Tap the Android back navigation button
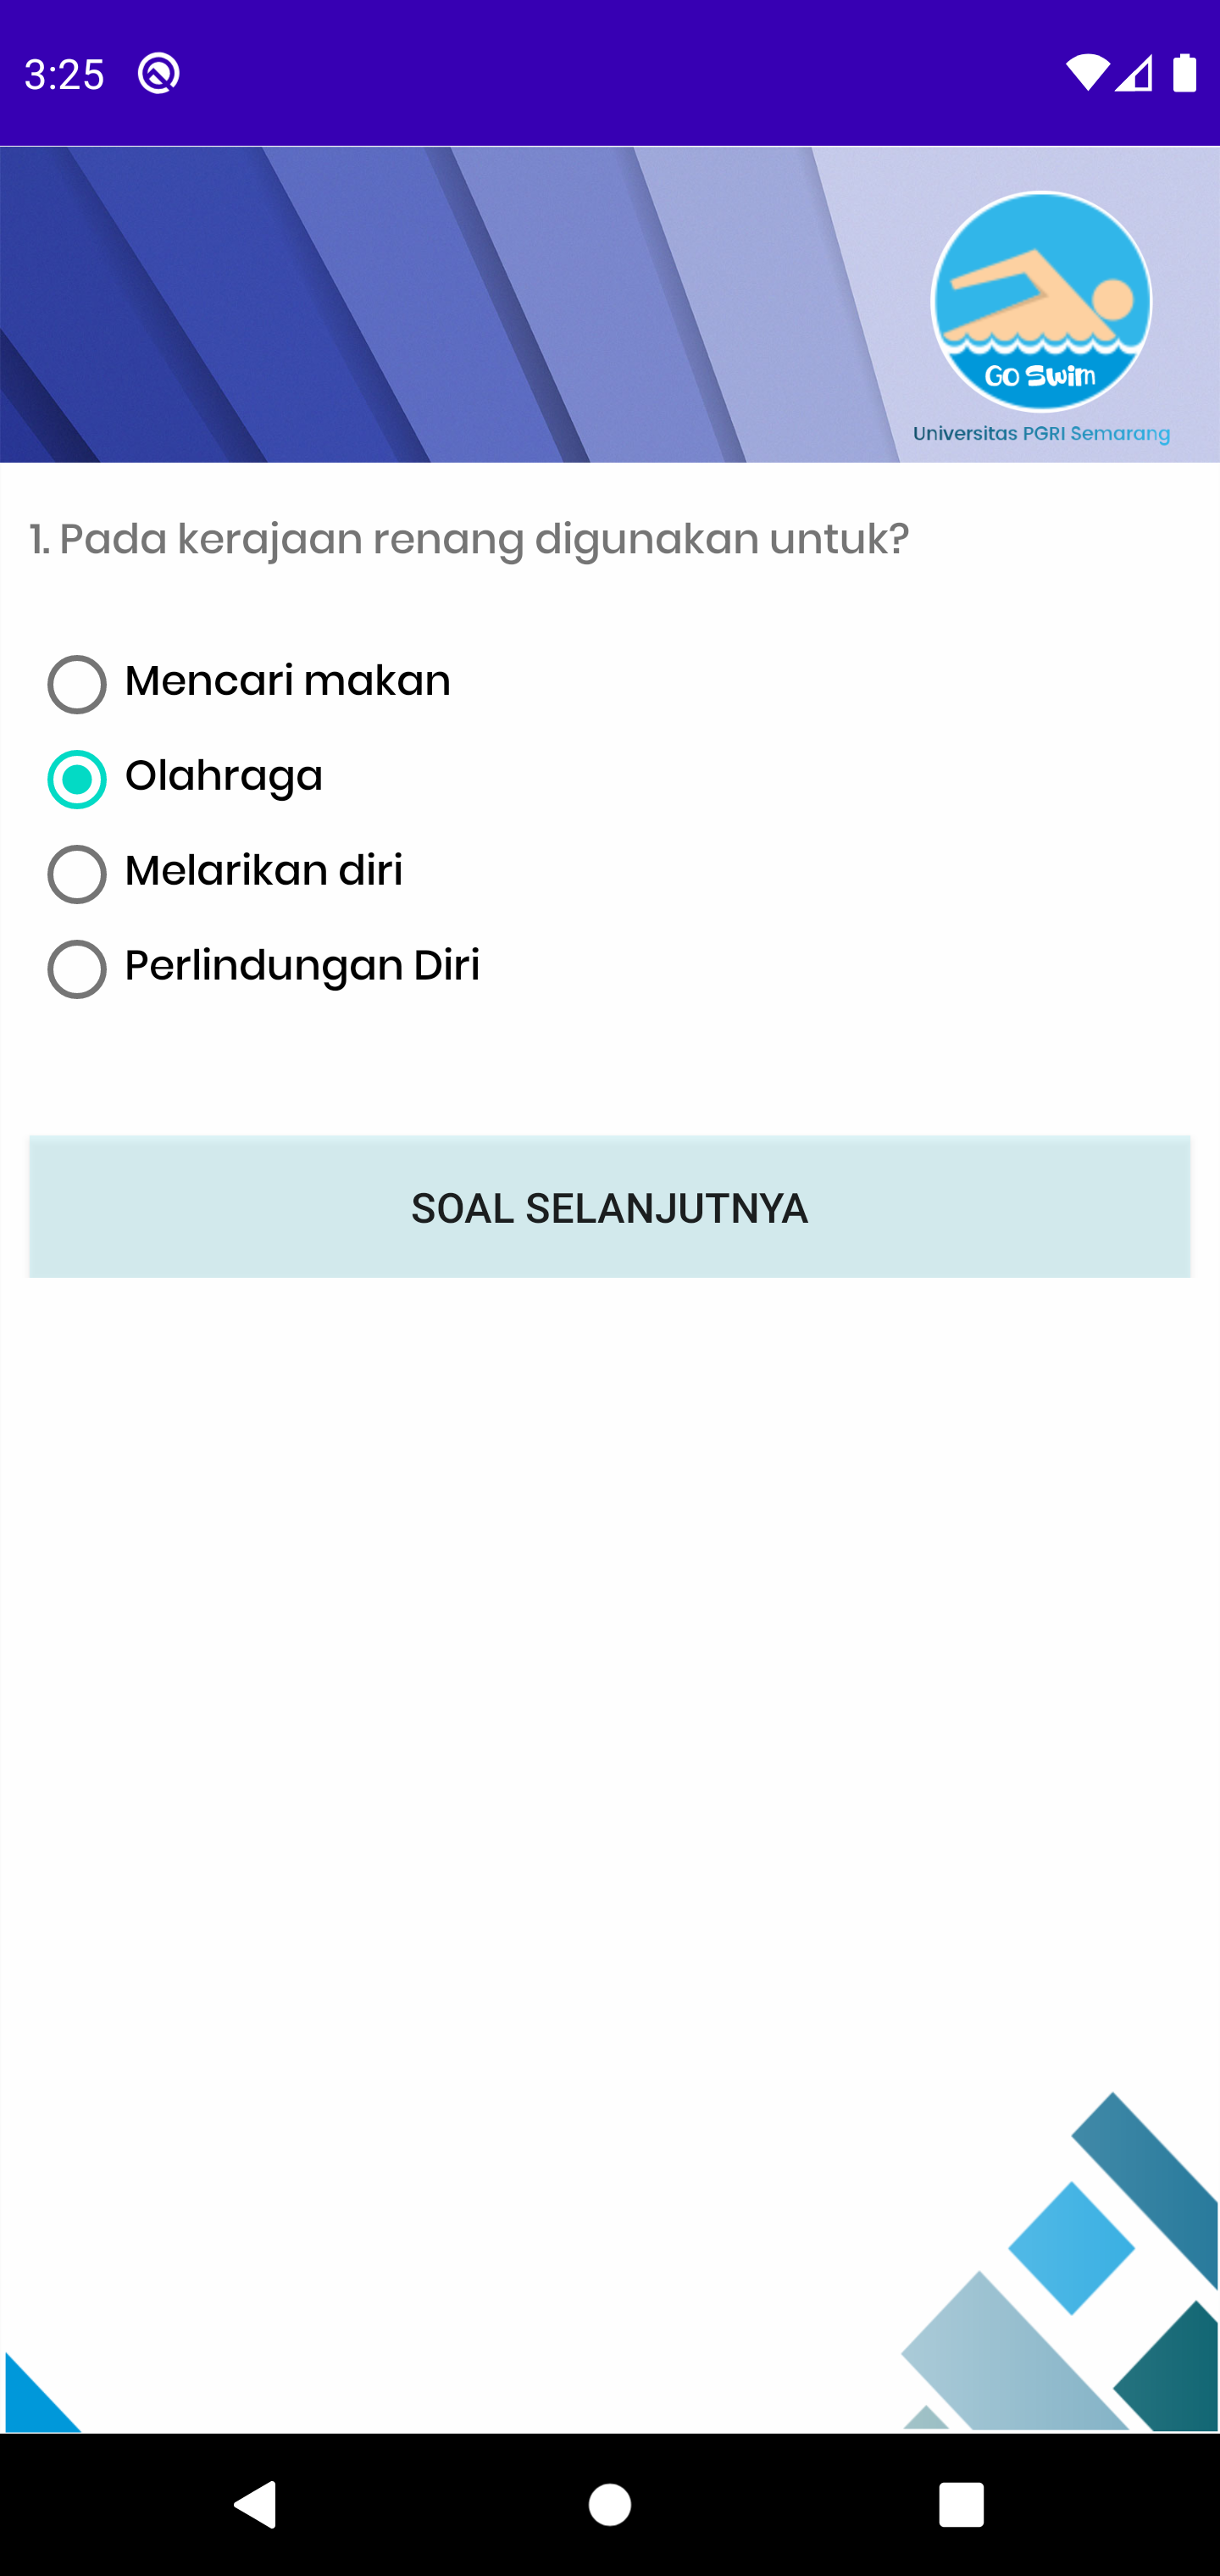The image size is (1220, 2576). coord(256,2505)
